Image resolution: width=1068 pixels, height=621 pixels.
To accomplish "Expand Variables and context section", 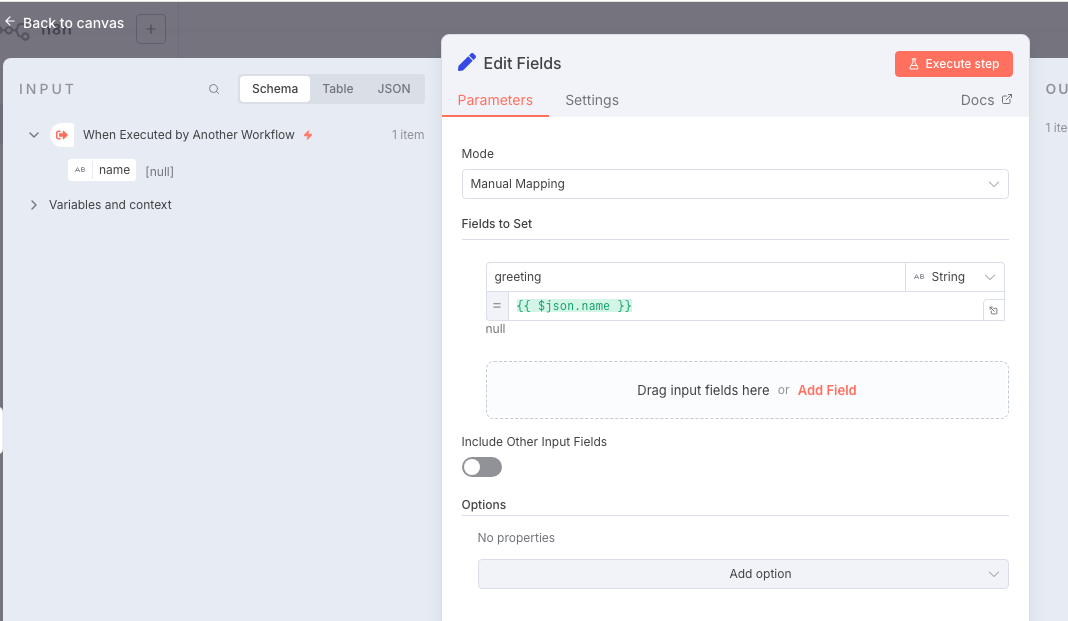I will click(x=34, y=205).
